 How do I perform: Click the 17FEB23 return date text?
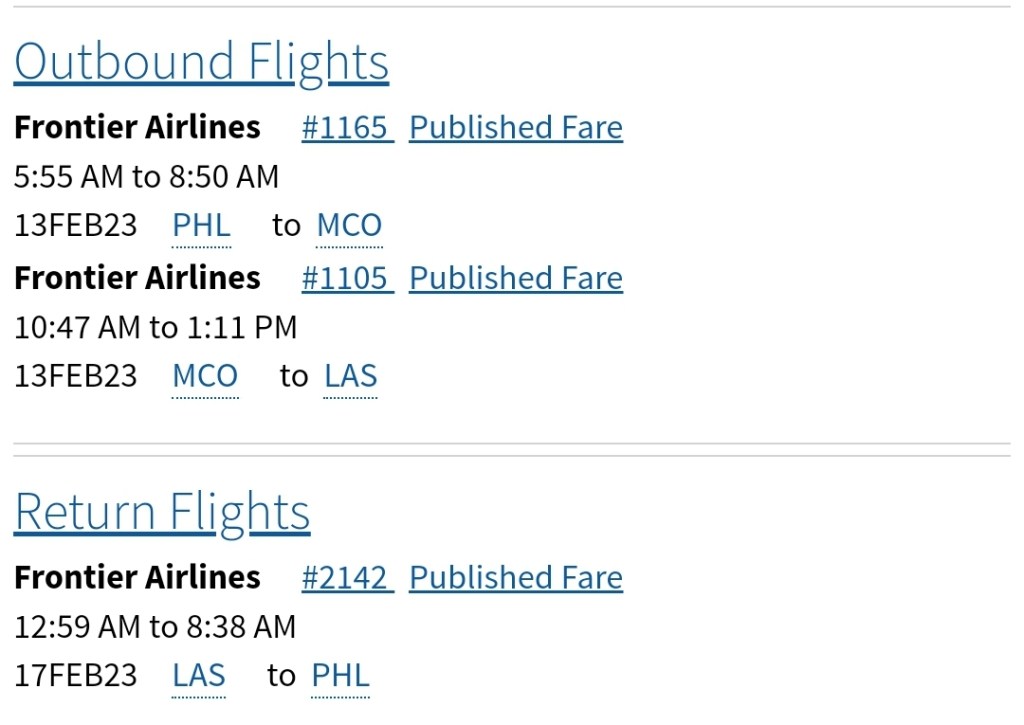(x=75, y=676)
